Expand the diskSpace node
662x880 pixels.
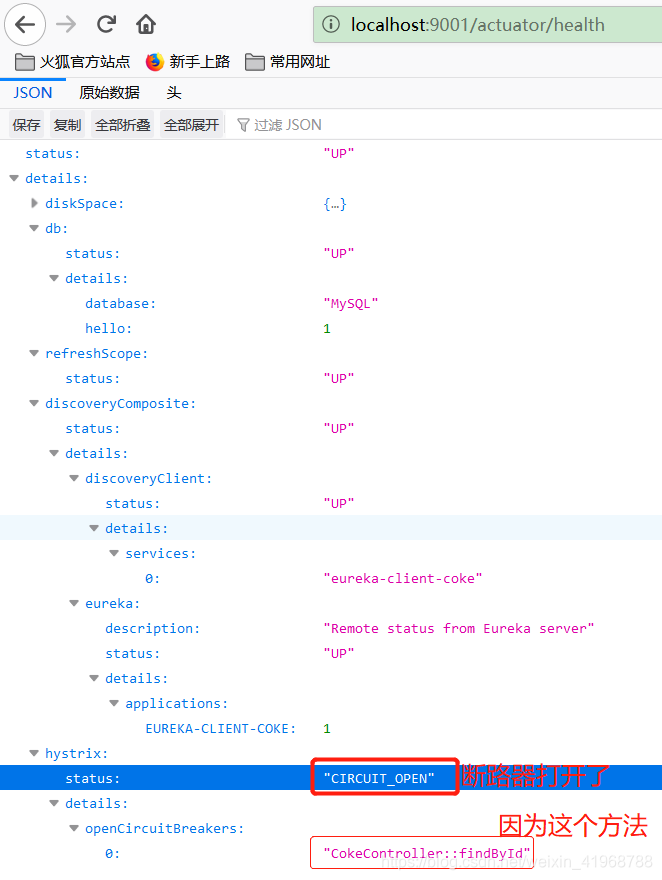point(34,203)
